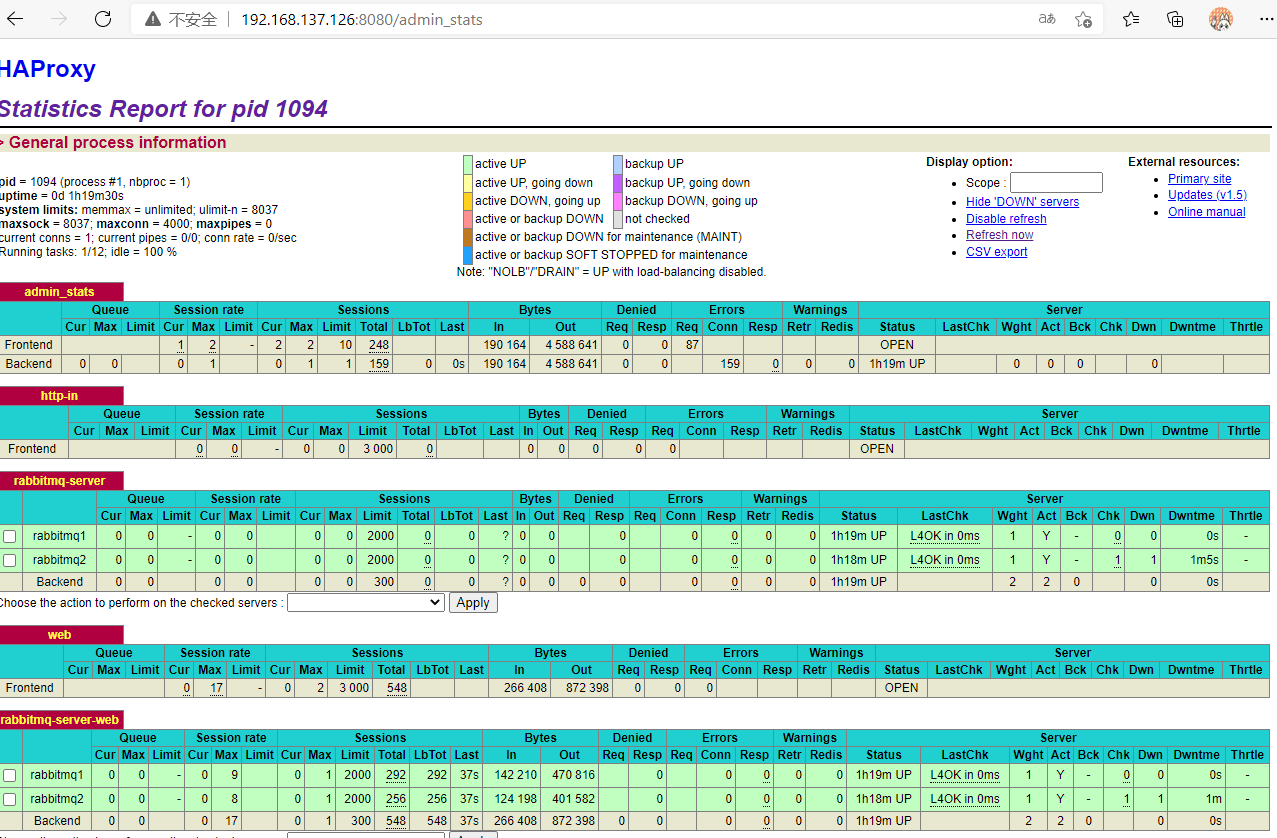Click the browser back arrow

click(15, 19)
